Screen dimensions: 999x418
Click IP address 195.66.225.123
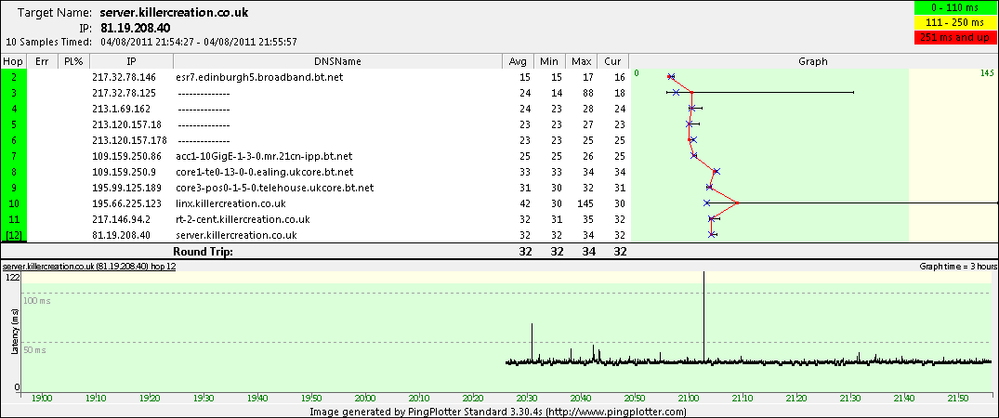(x=127, y=204)
